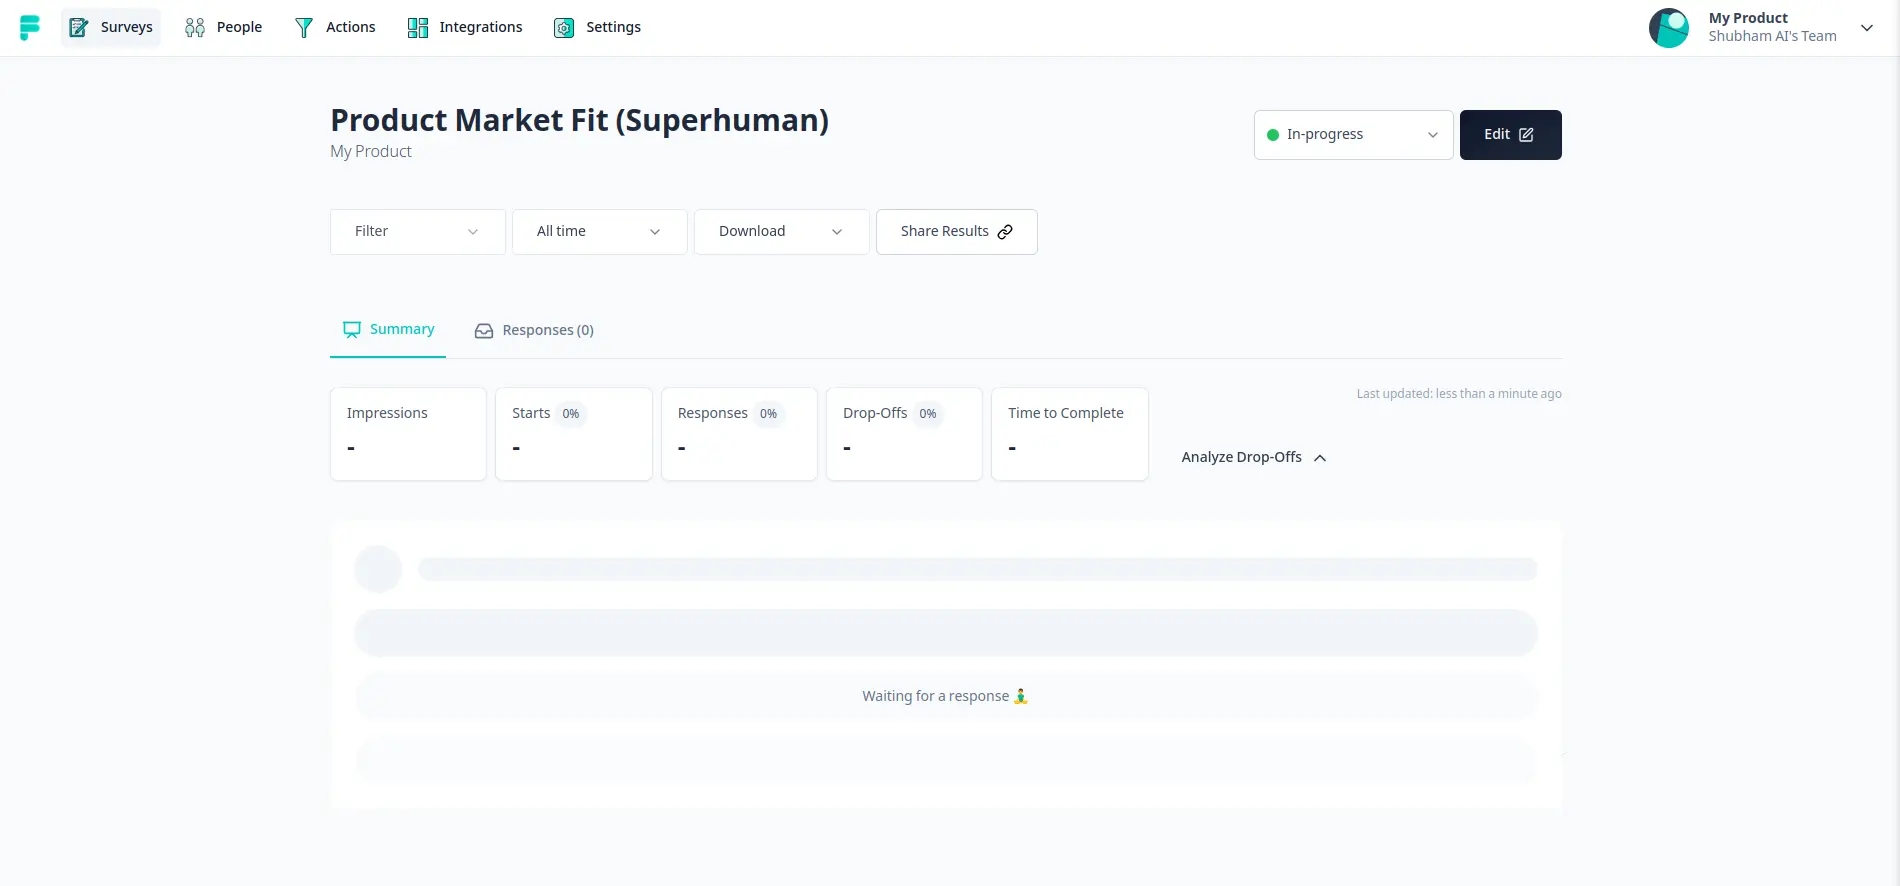Click the Waiting for a response message
Screen dimensions: 1900x886
945,696
